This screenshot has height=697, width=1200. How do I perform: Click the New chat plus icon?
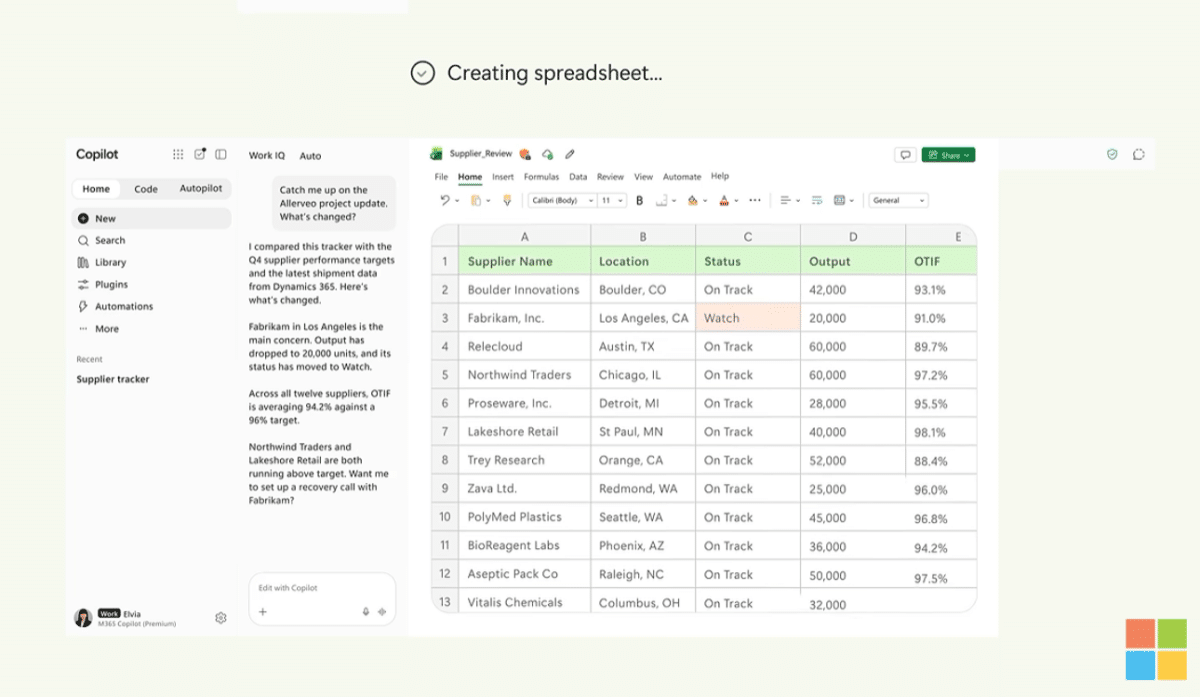click(x=84, y=218)
